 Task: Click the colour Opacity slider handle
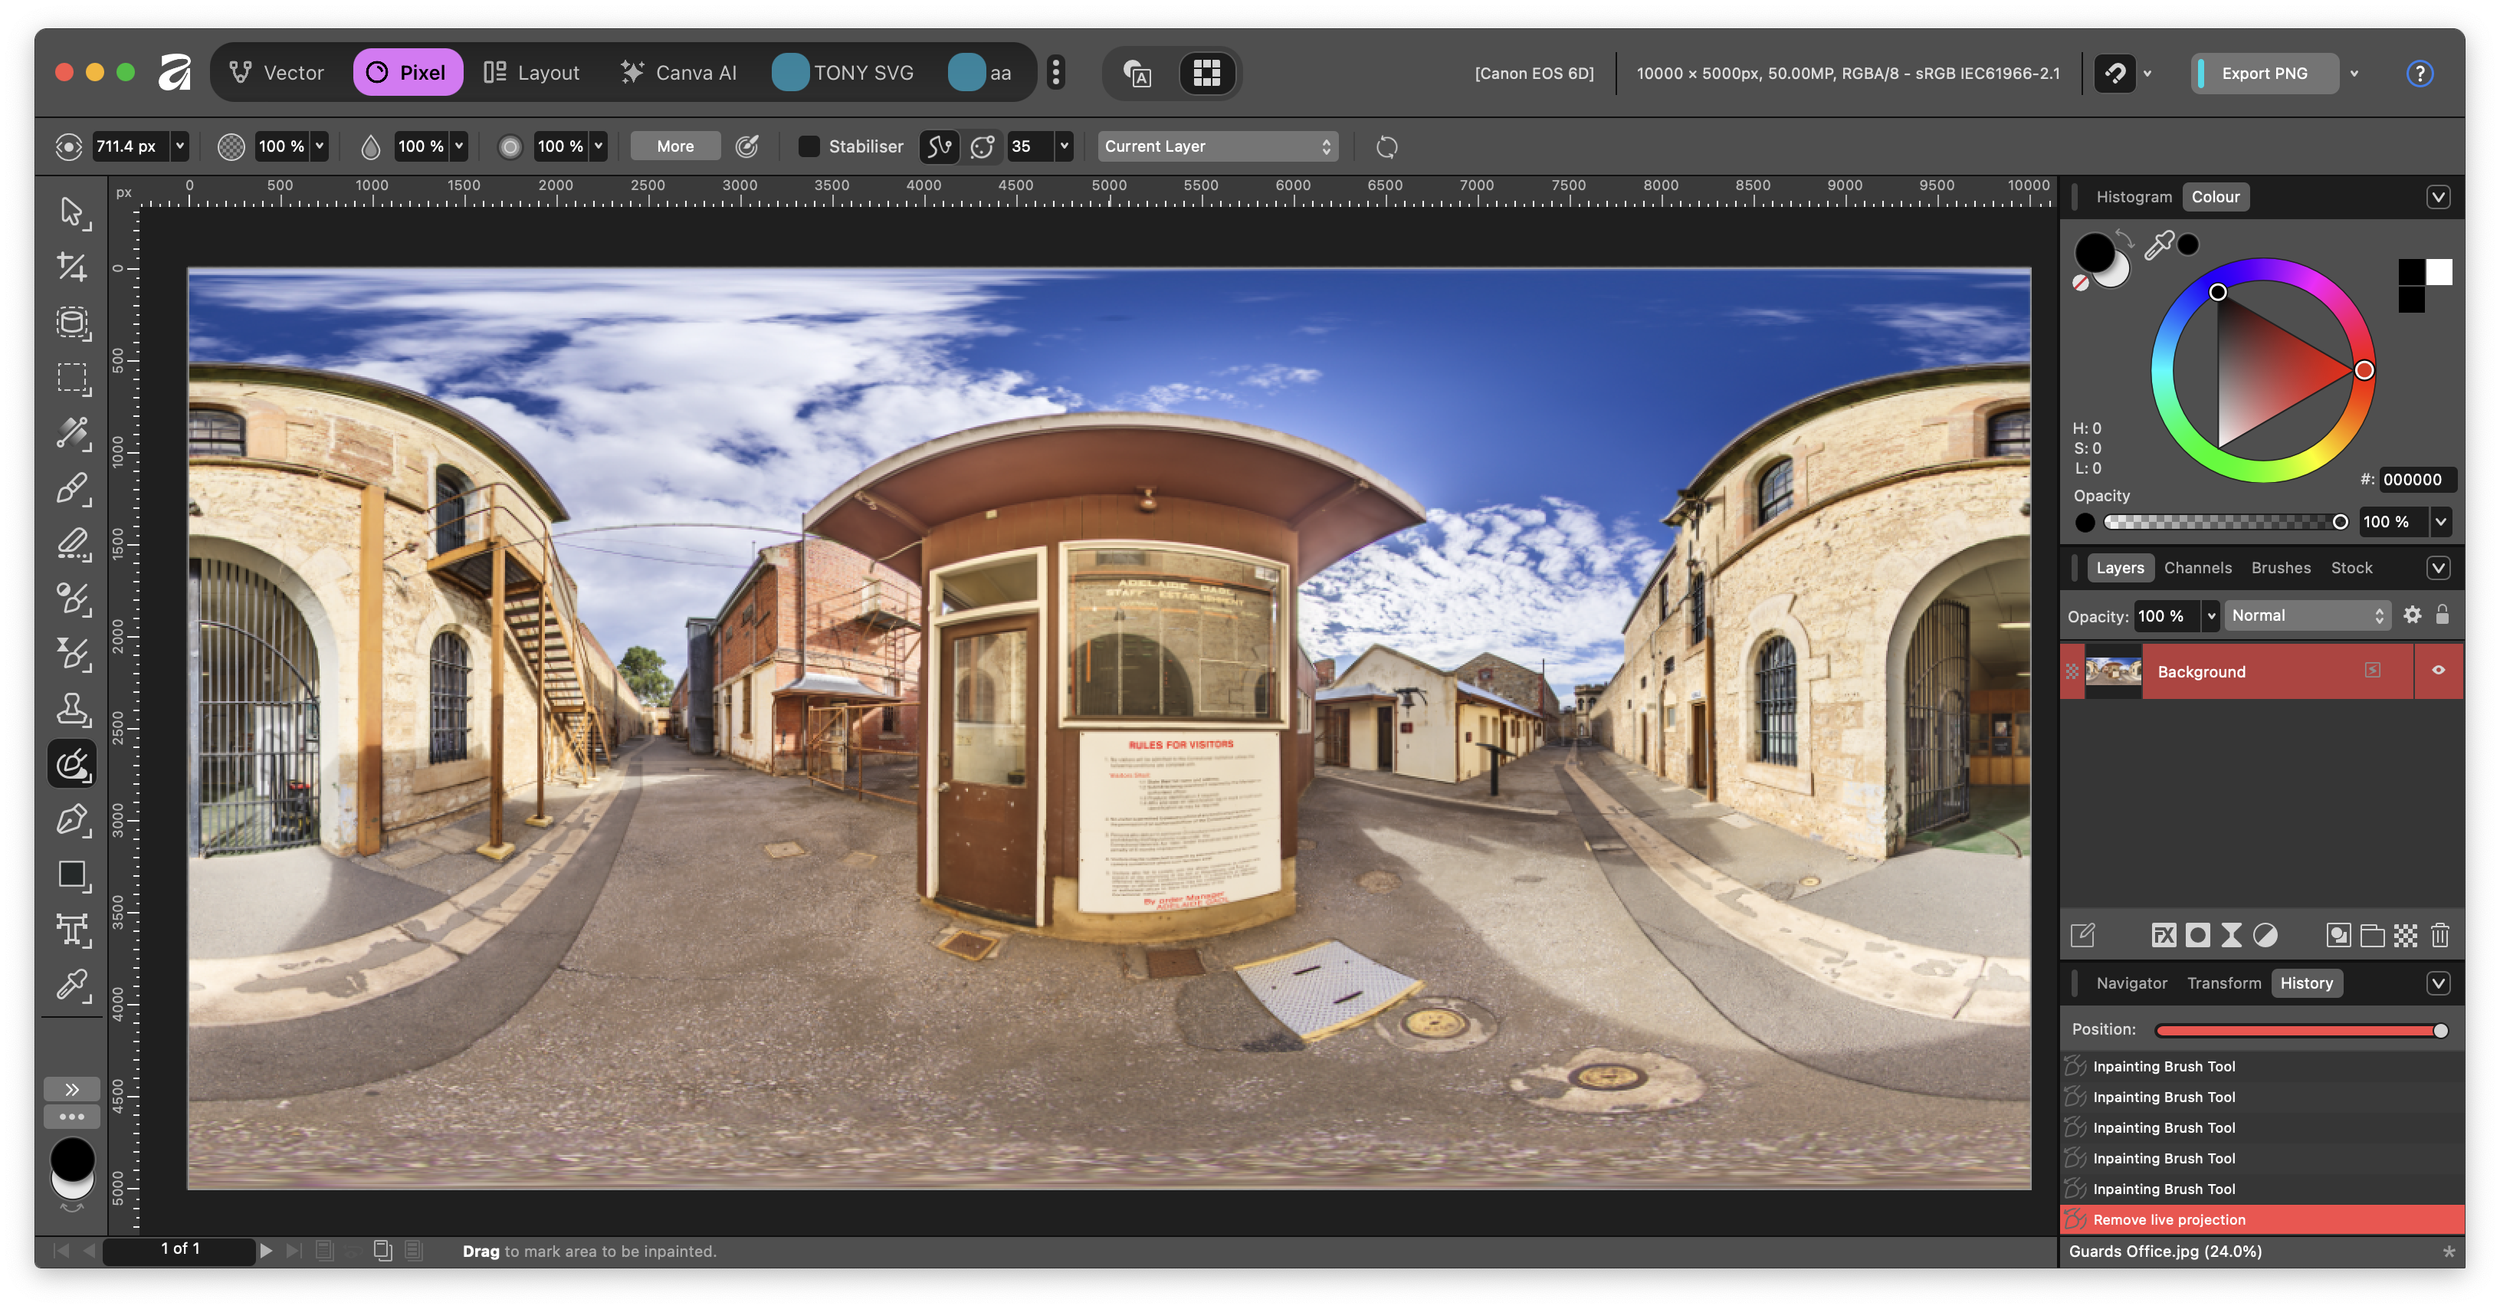coord(2340,522)
